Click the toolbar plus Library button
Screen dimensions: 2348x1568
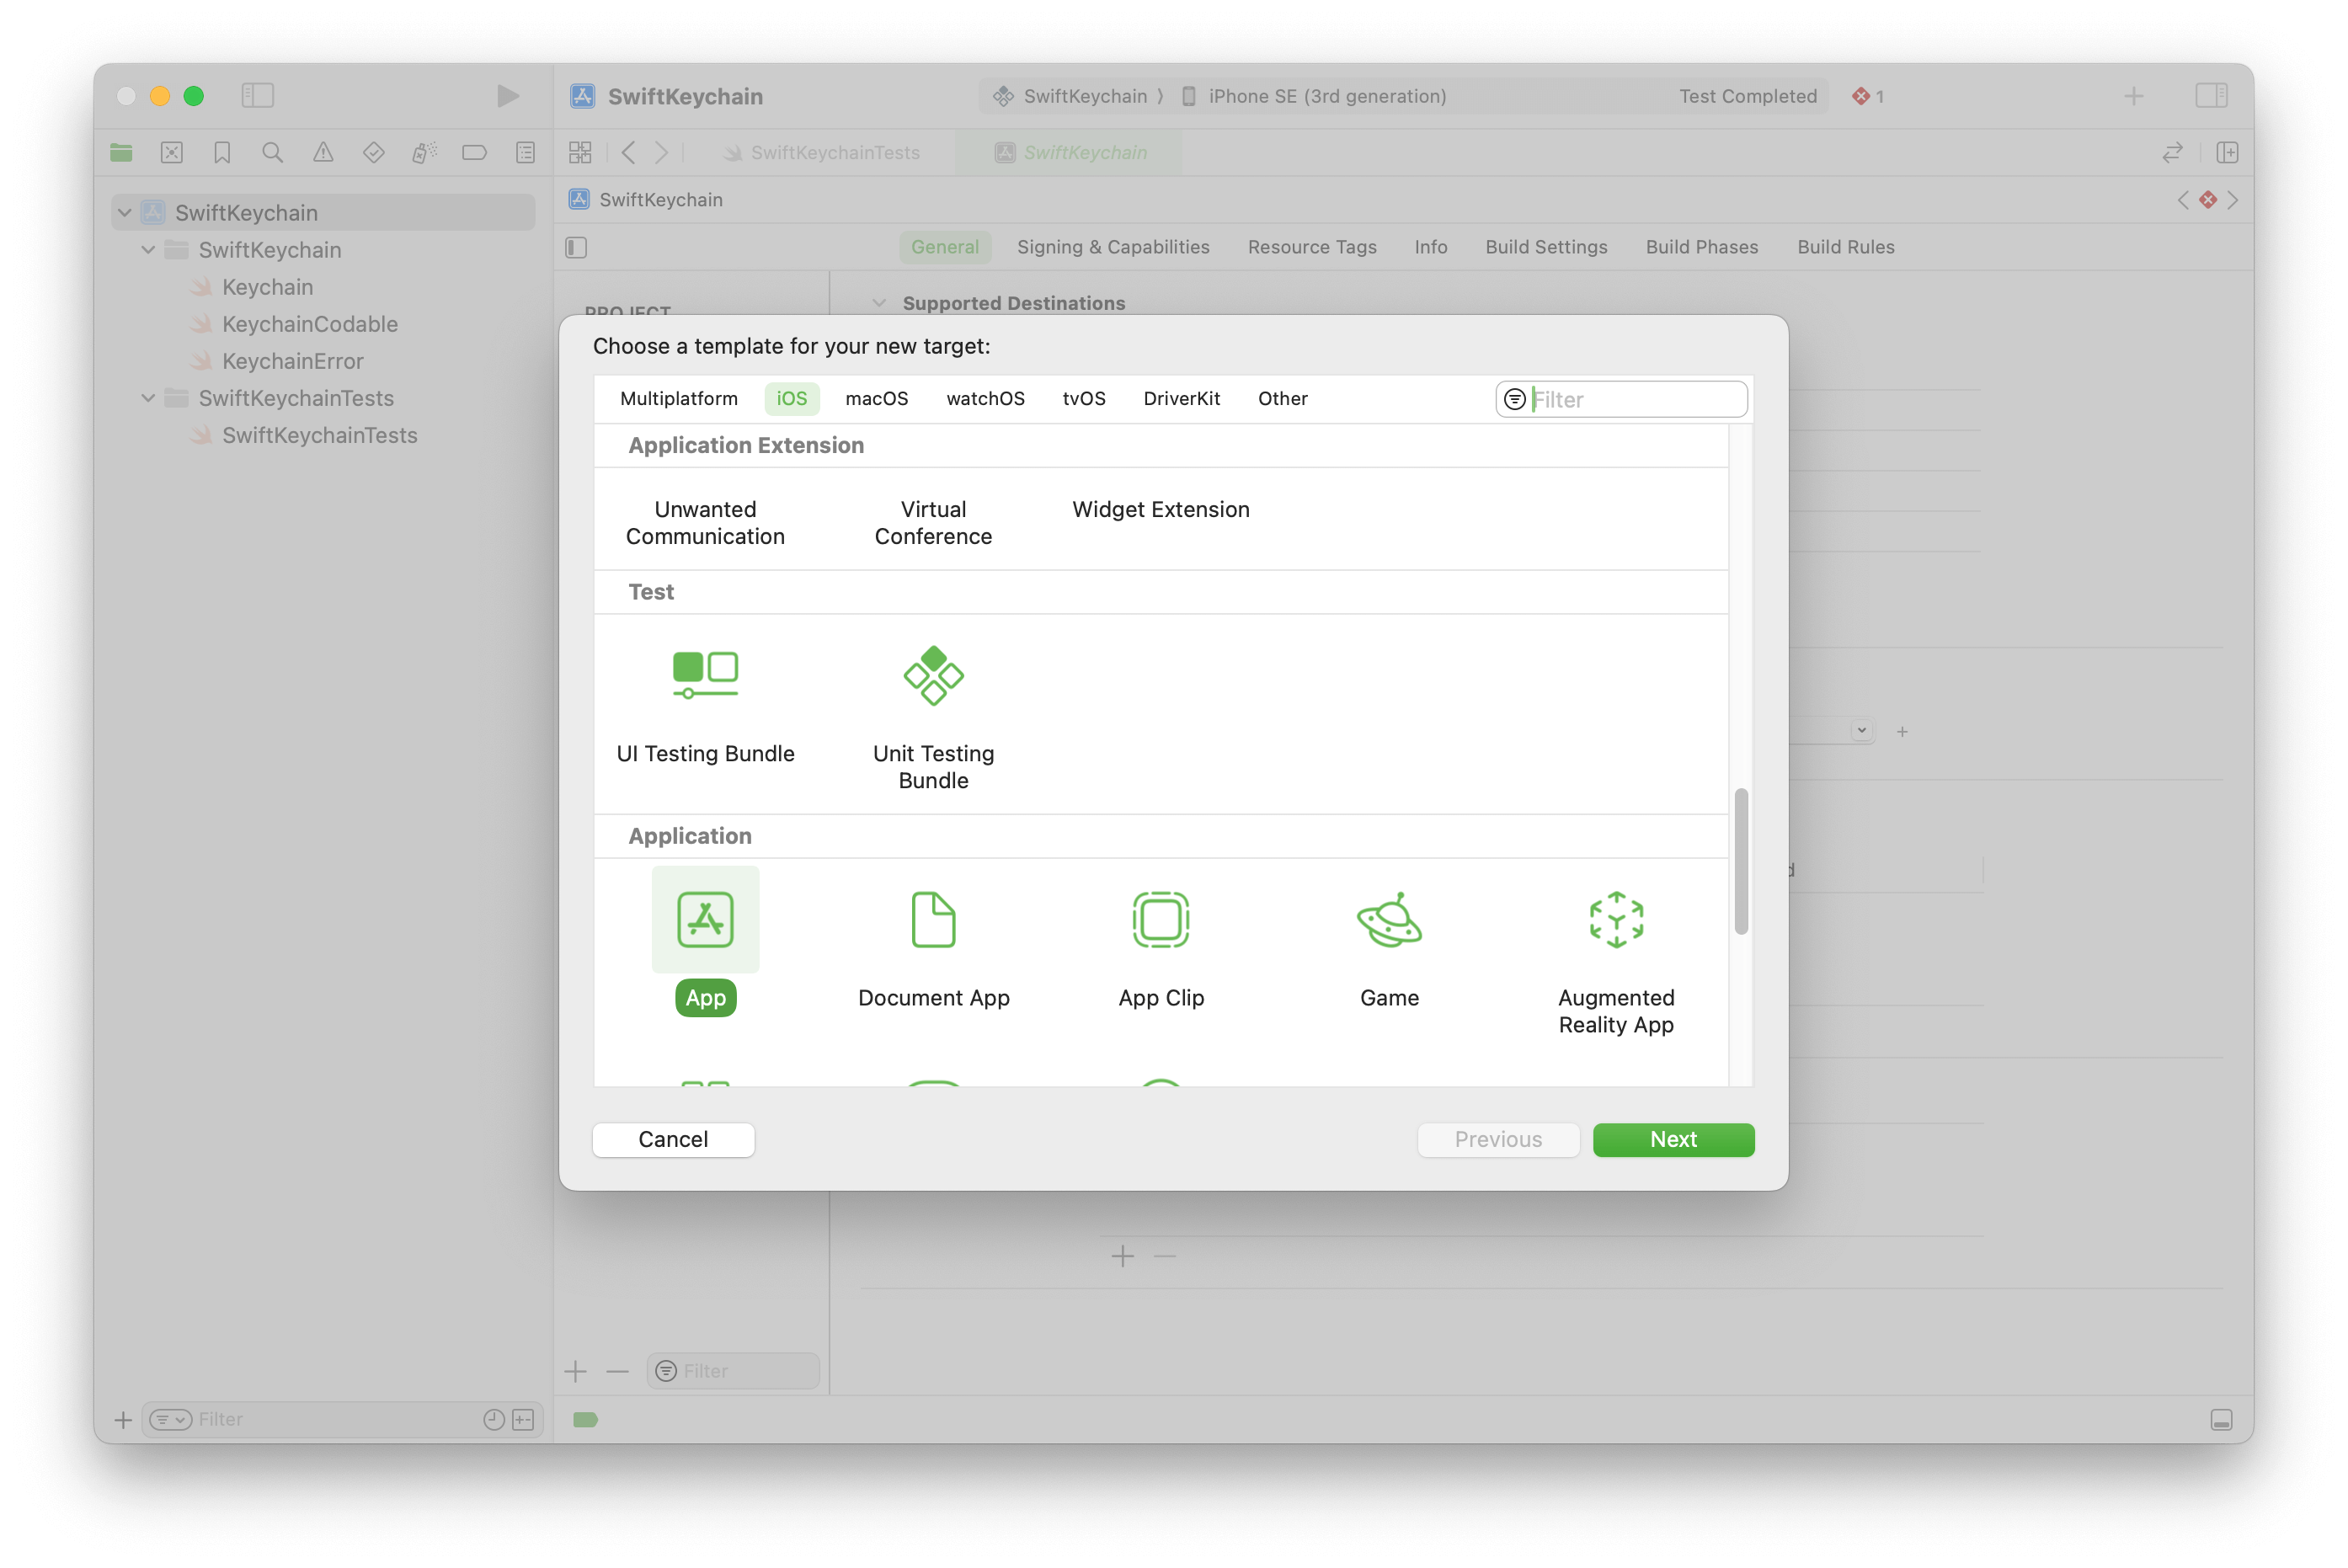[2134, 96]
